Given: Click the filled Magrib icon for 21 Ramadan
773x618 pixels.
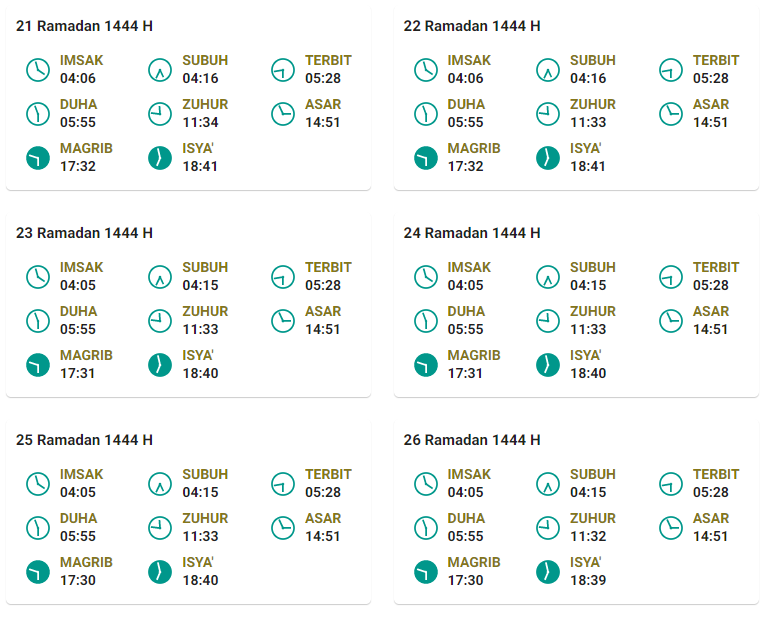Looking at the screenshot, I should 38,158.
